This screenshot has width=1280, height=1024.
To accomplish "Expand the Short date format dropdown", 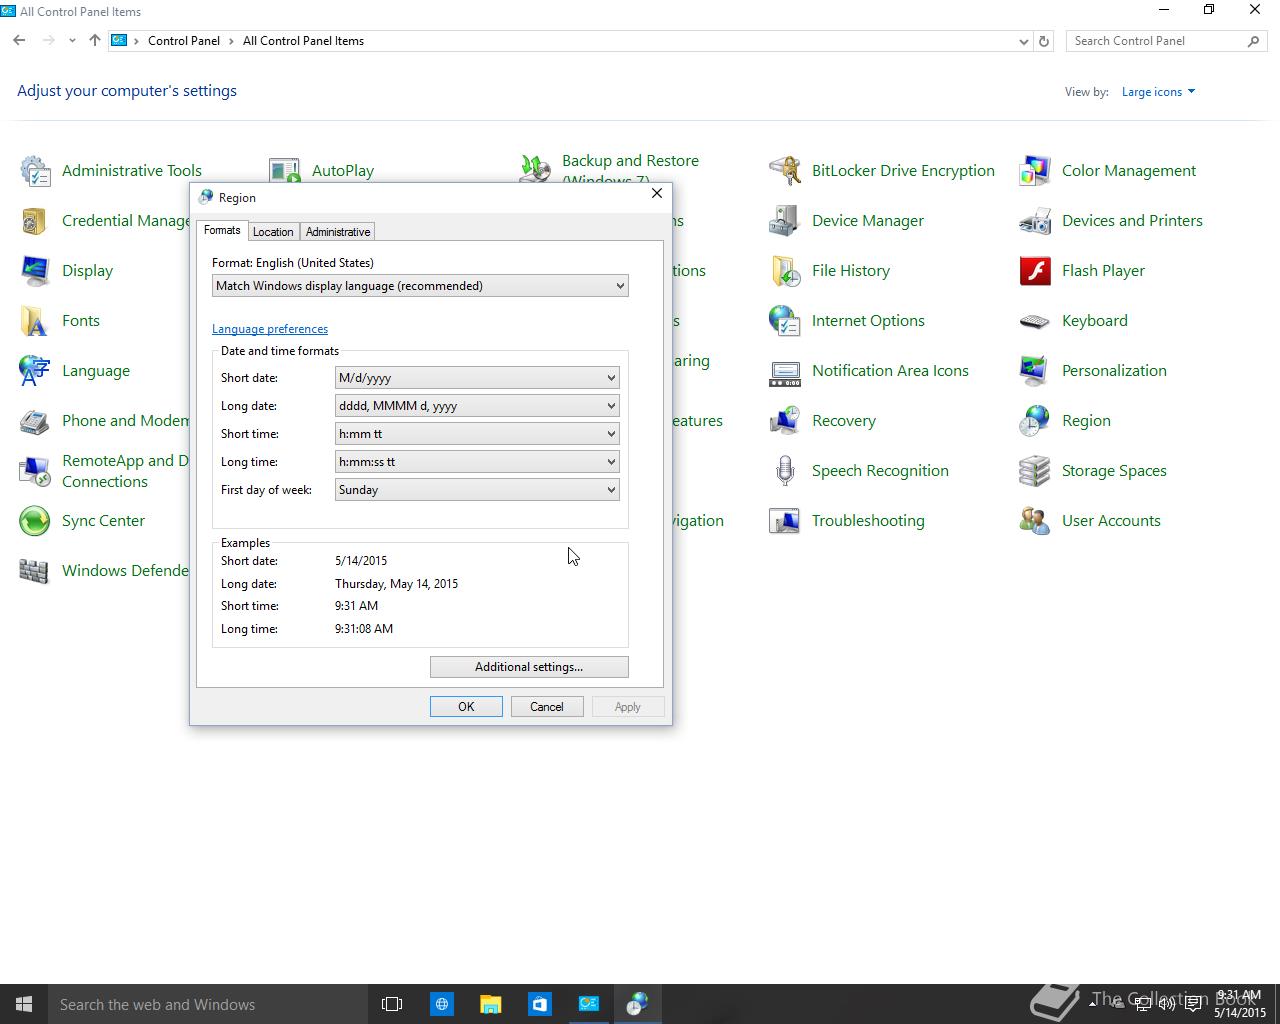I will (x=477, y=378).
